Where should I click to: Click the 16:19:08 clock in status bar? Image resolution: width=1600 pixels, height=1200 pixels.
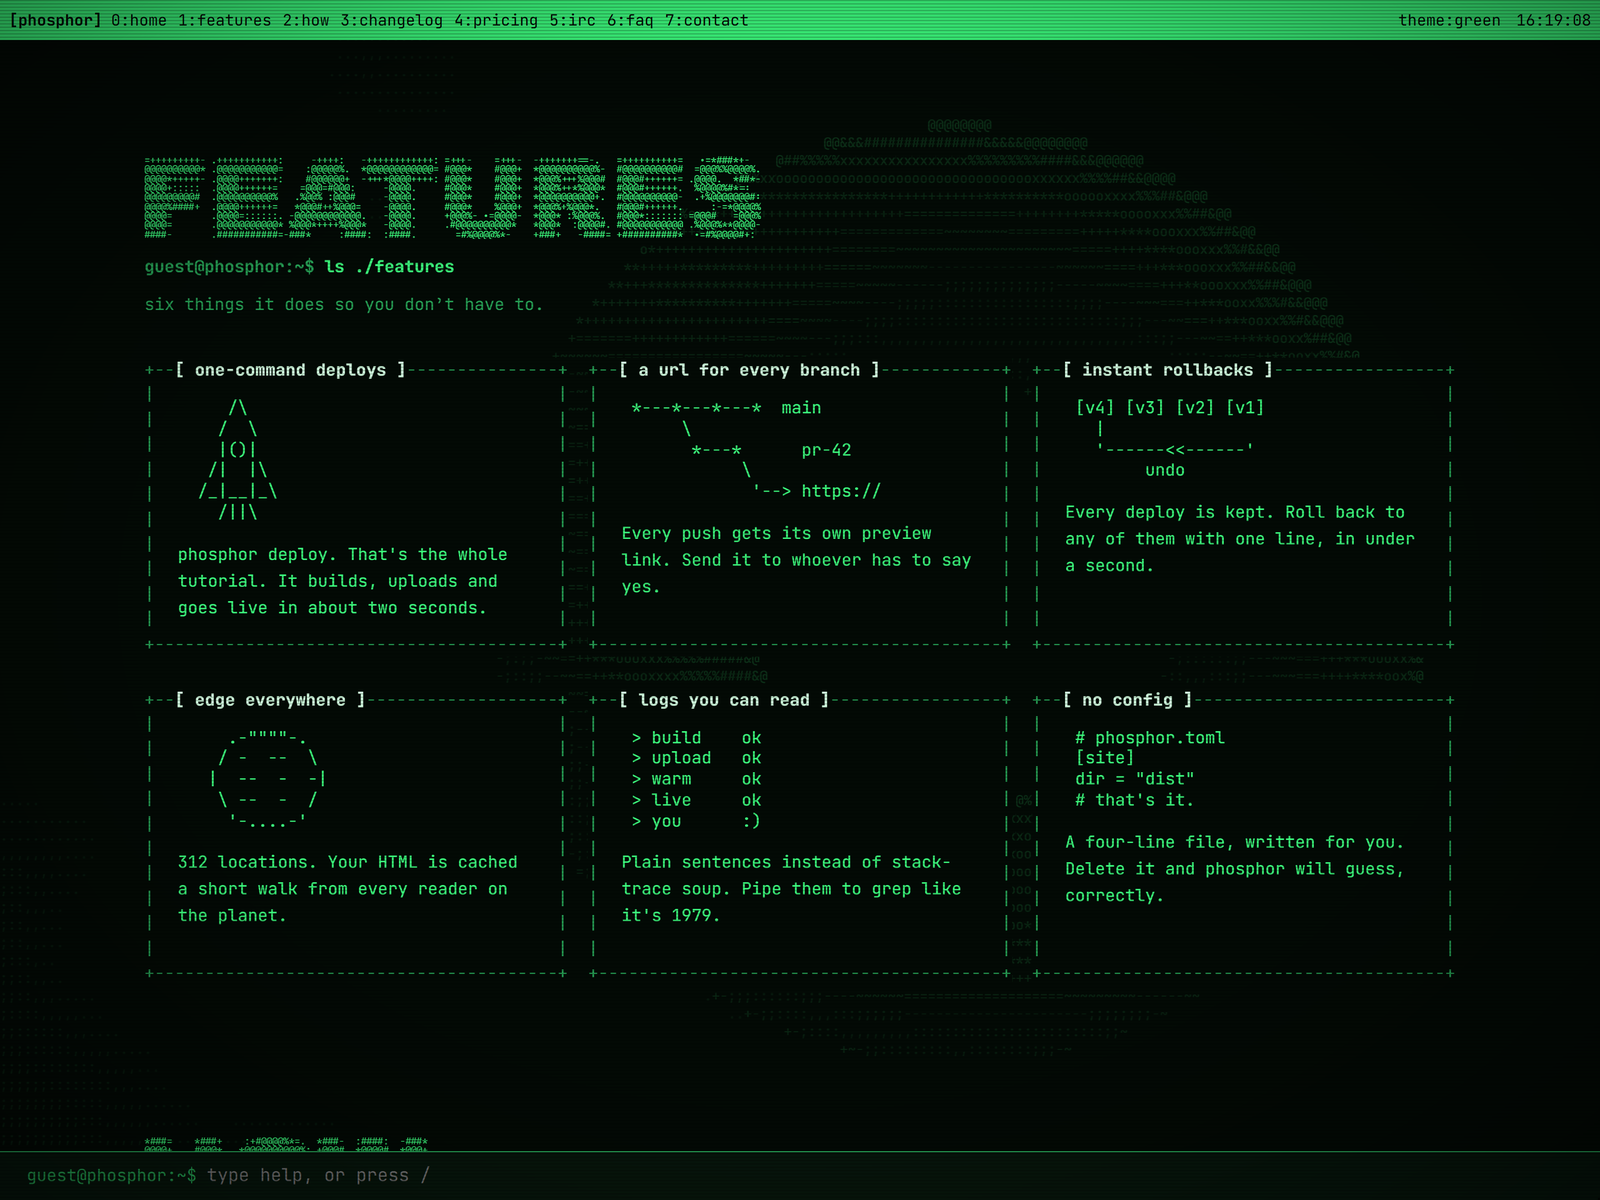(x=1553, y=20)
